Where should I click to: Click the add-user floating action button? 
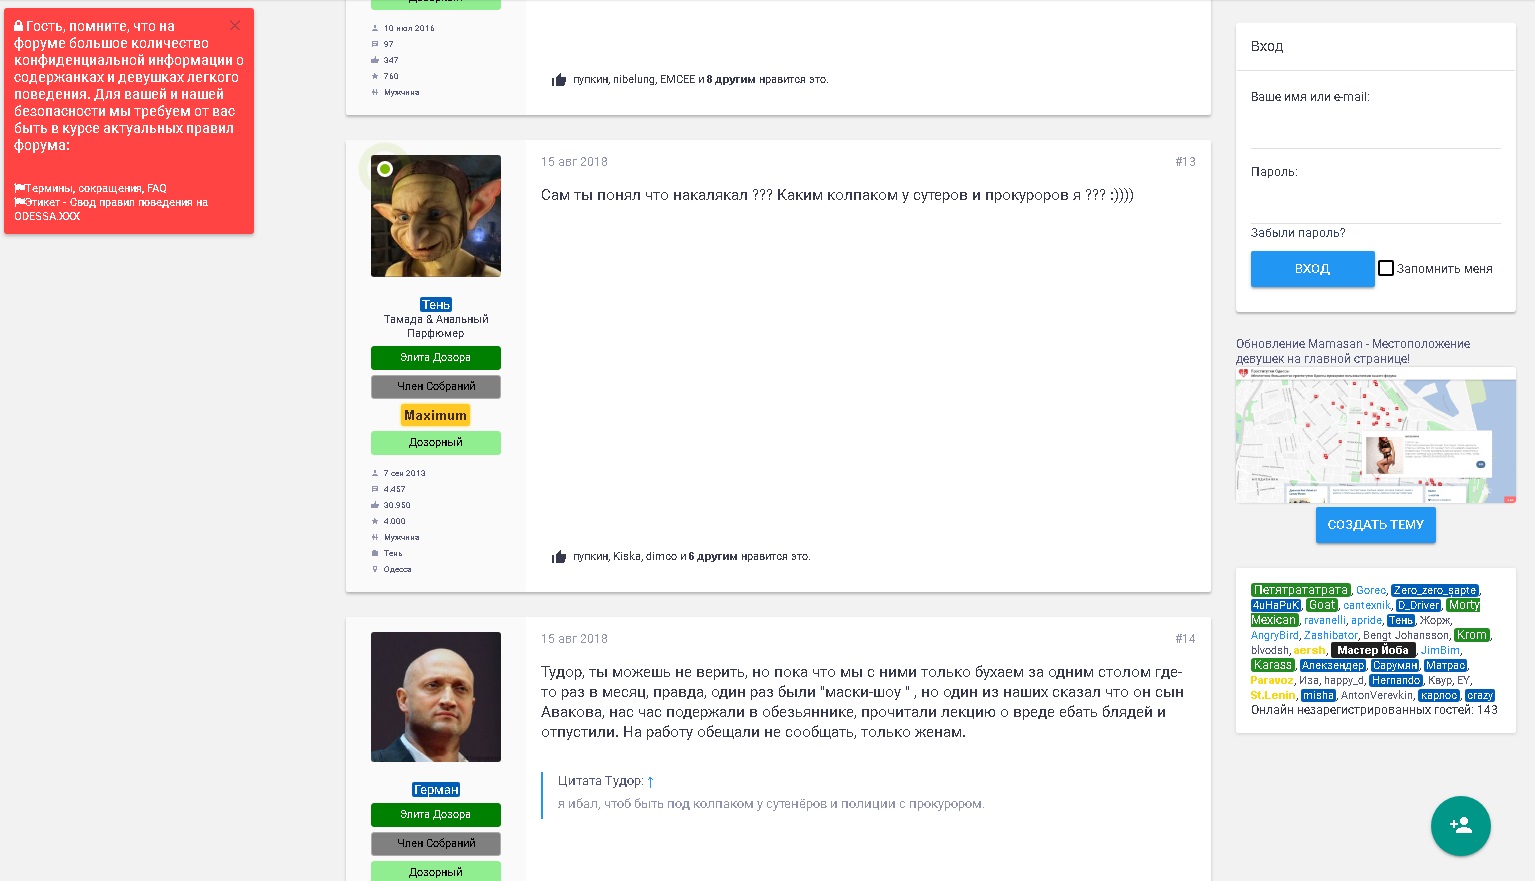point(1460,826)
